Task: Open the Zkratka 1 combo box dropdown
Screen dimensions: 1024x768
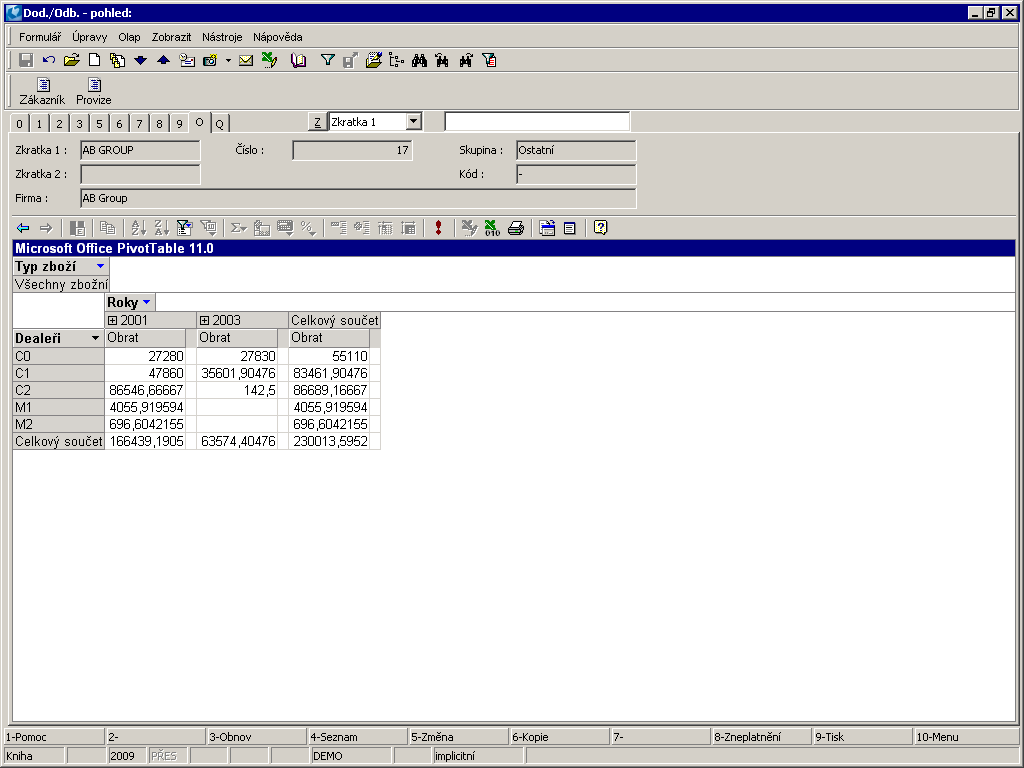Action: click(414, 122)
